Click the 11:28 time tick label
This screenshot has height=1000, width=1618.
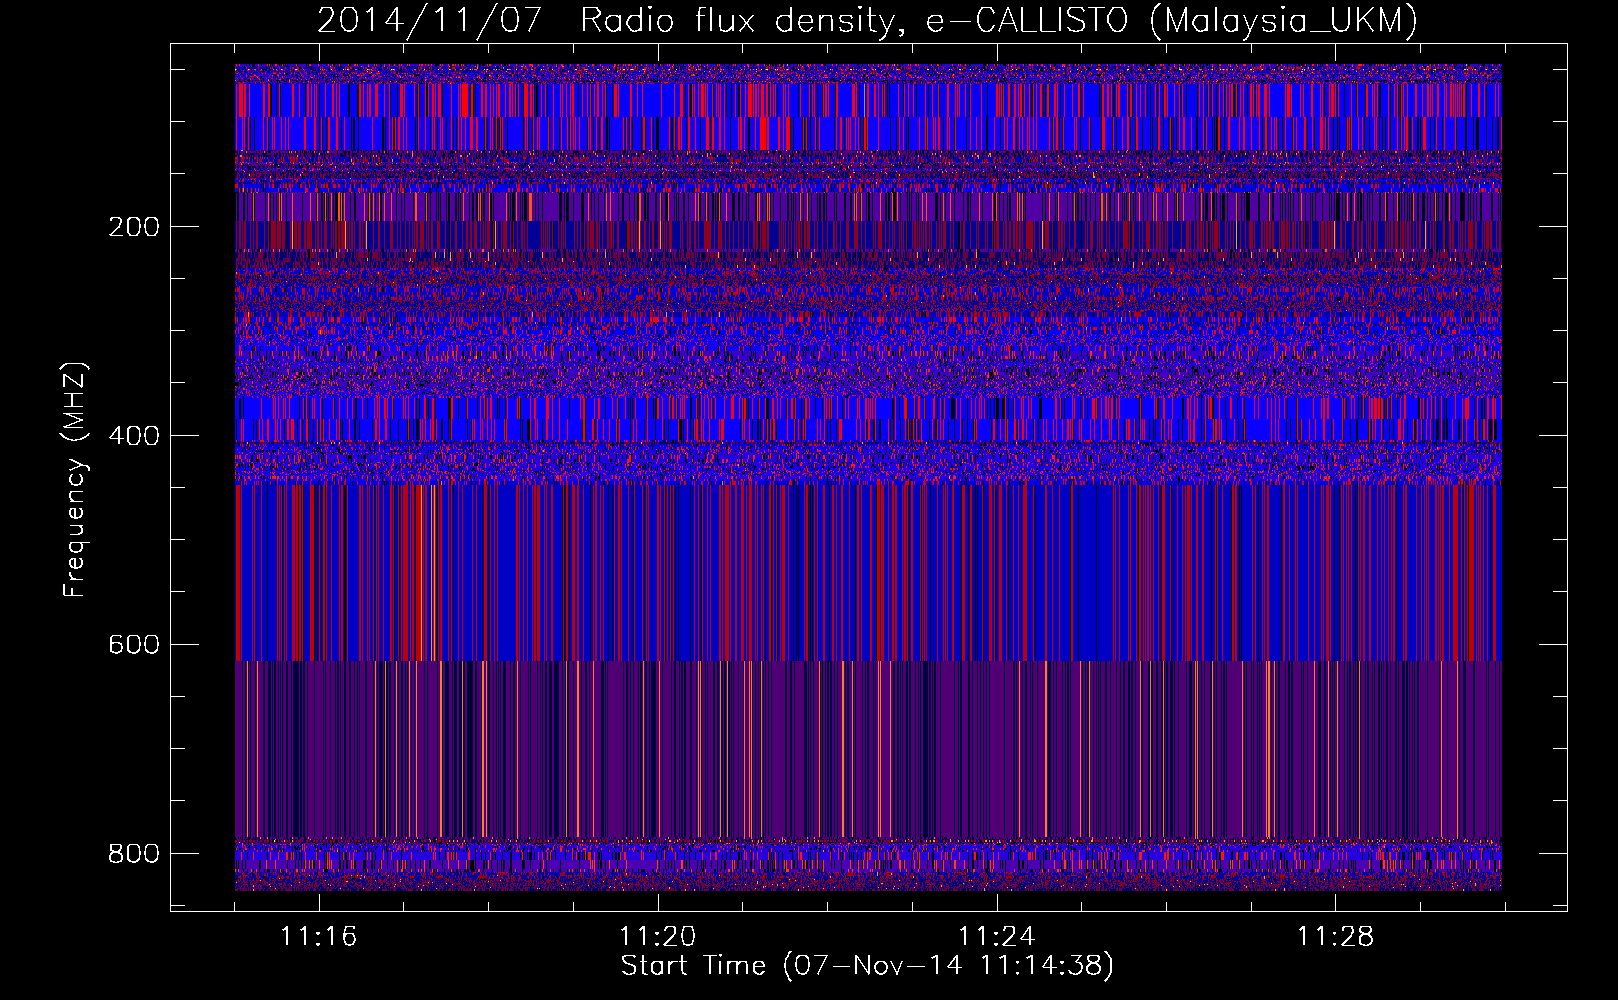[1335, 937]
